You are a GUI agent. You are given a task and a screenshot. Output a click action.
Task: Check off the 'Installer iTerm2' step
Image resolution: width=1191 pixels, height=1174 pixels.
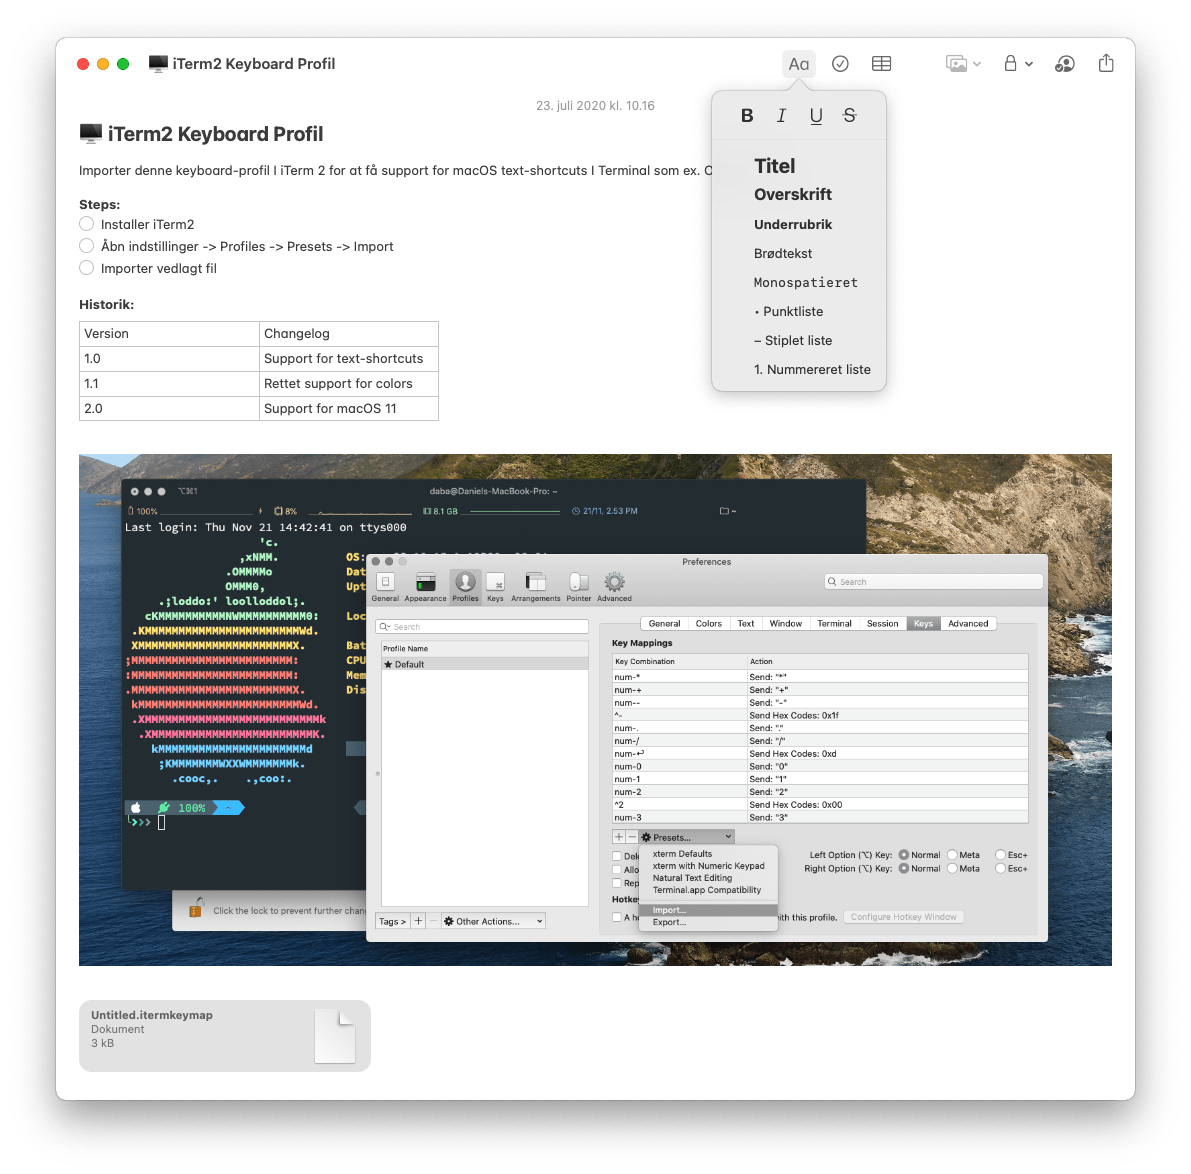[87, 224]
